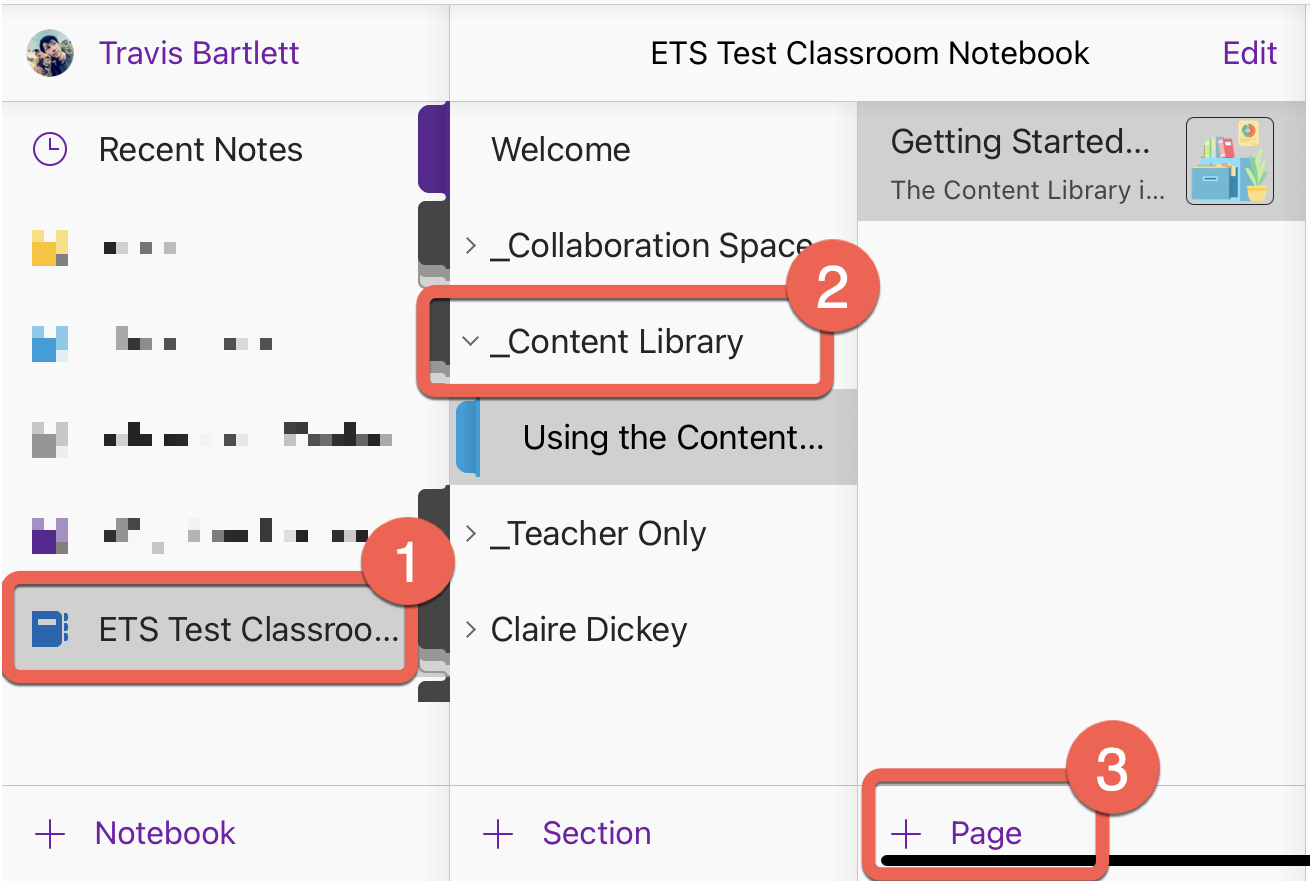Screen dimensions: 1310x886
Task: Open Recent Notes clock icon
Action: pos(50,150)
